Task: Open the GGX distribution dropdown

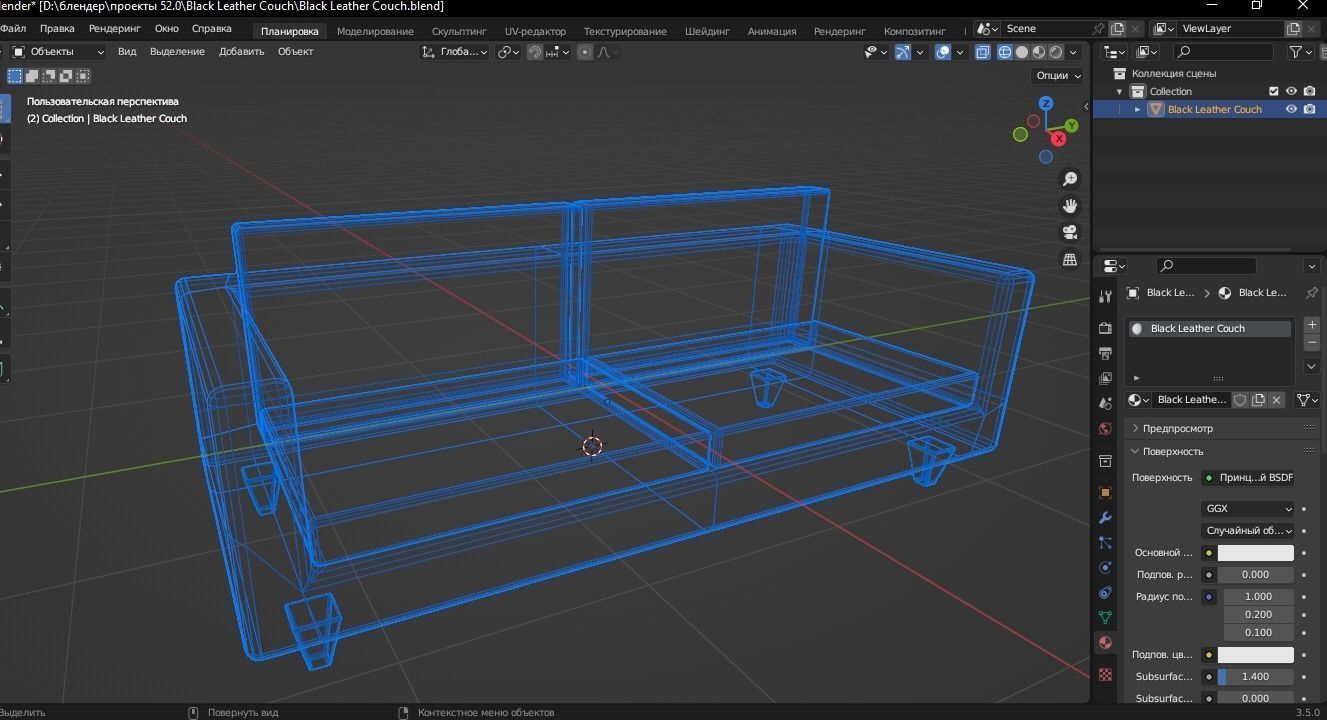Action: [x=1248, y=509]
